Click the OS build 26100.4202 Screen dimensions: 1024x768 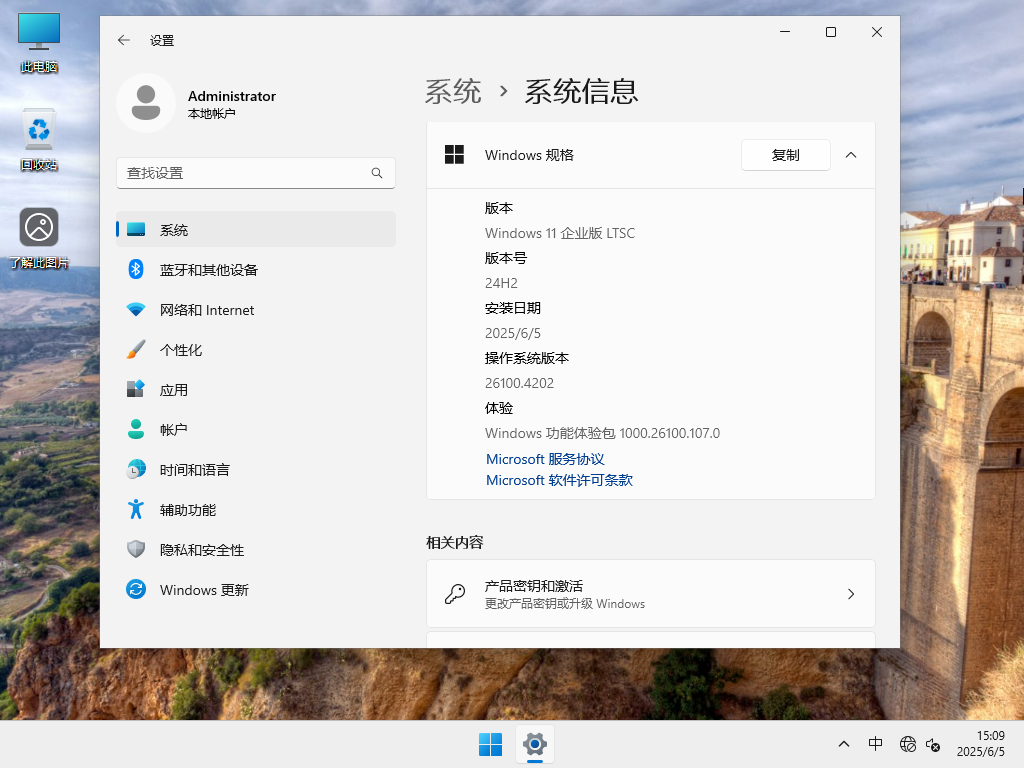coord(519,383)
